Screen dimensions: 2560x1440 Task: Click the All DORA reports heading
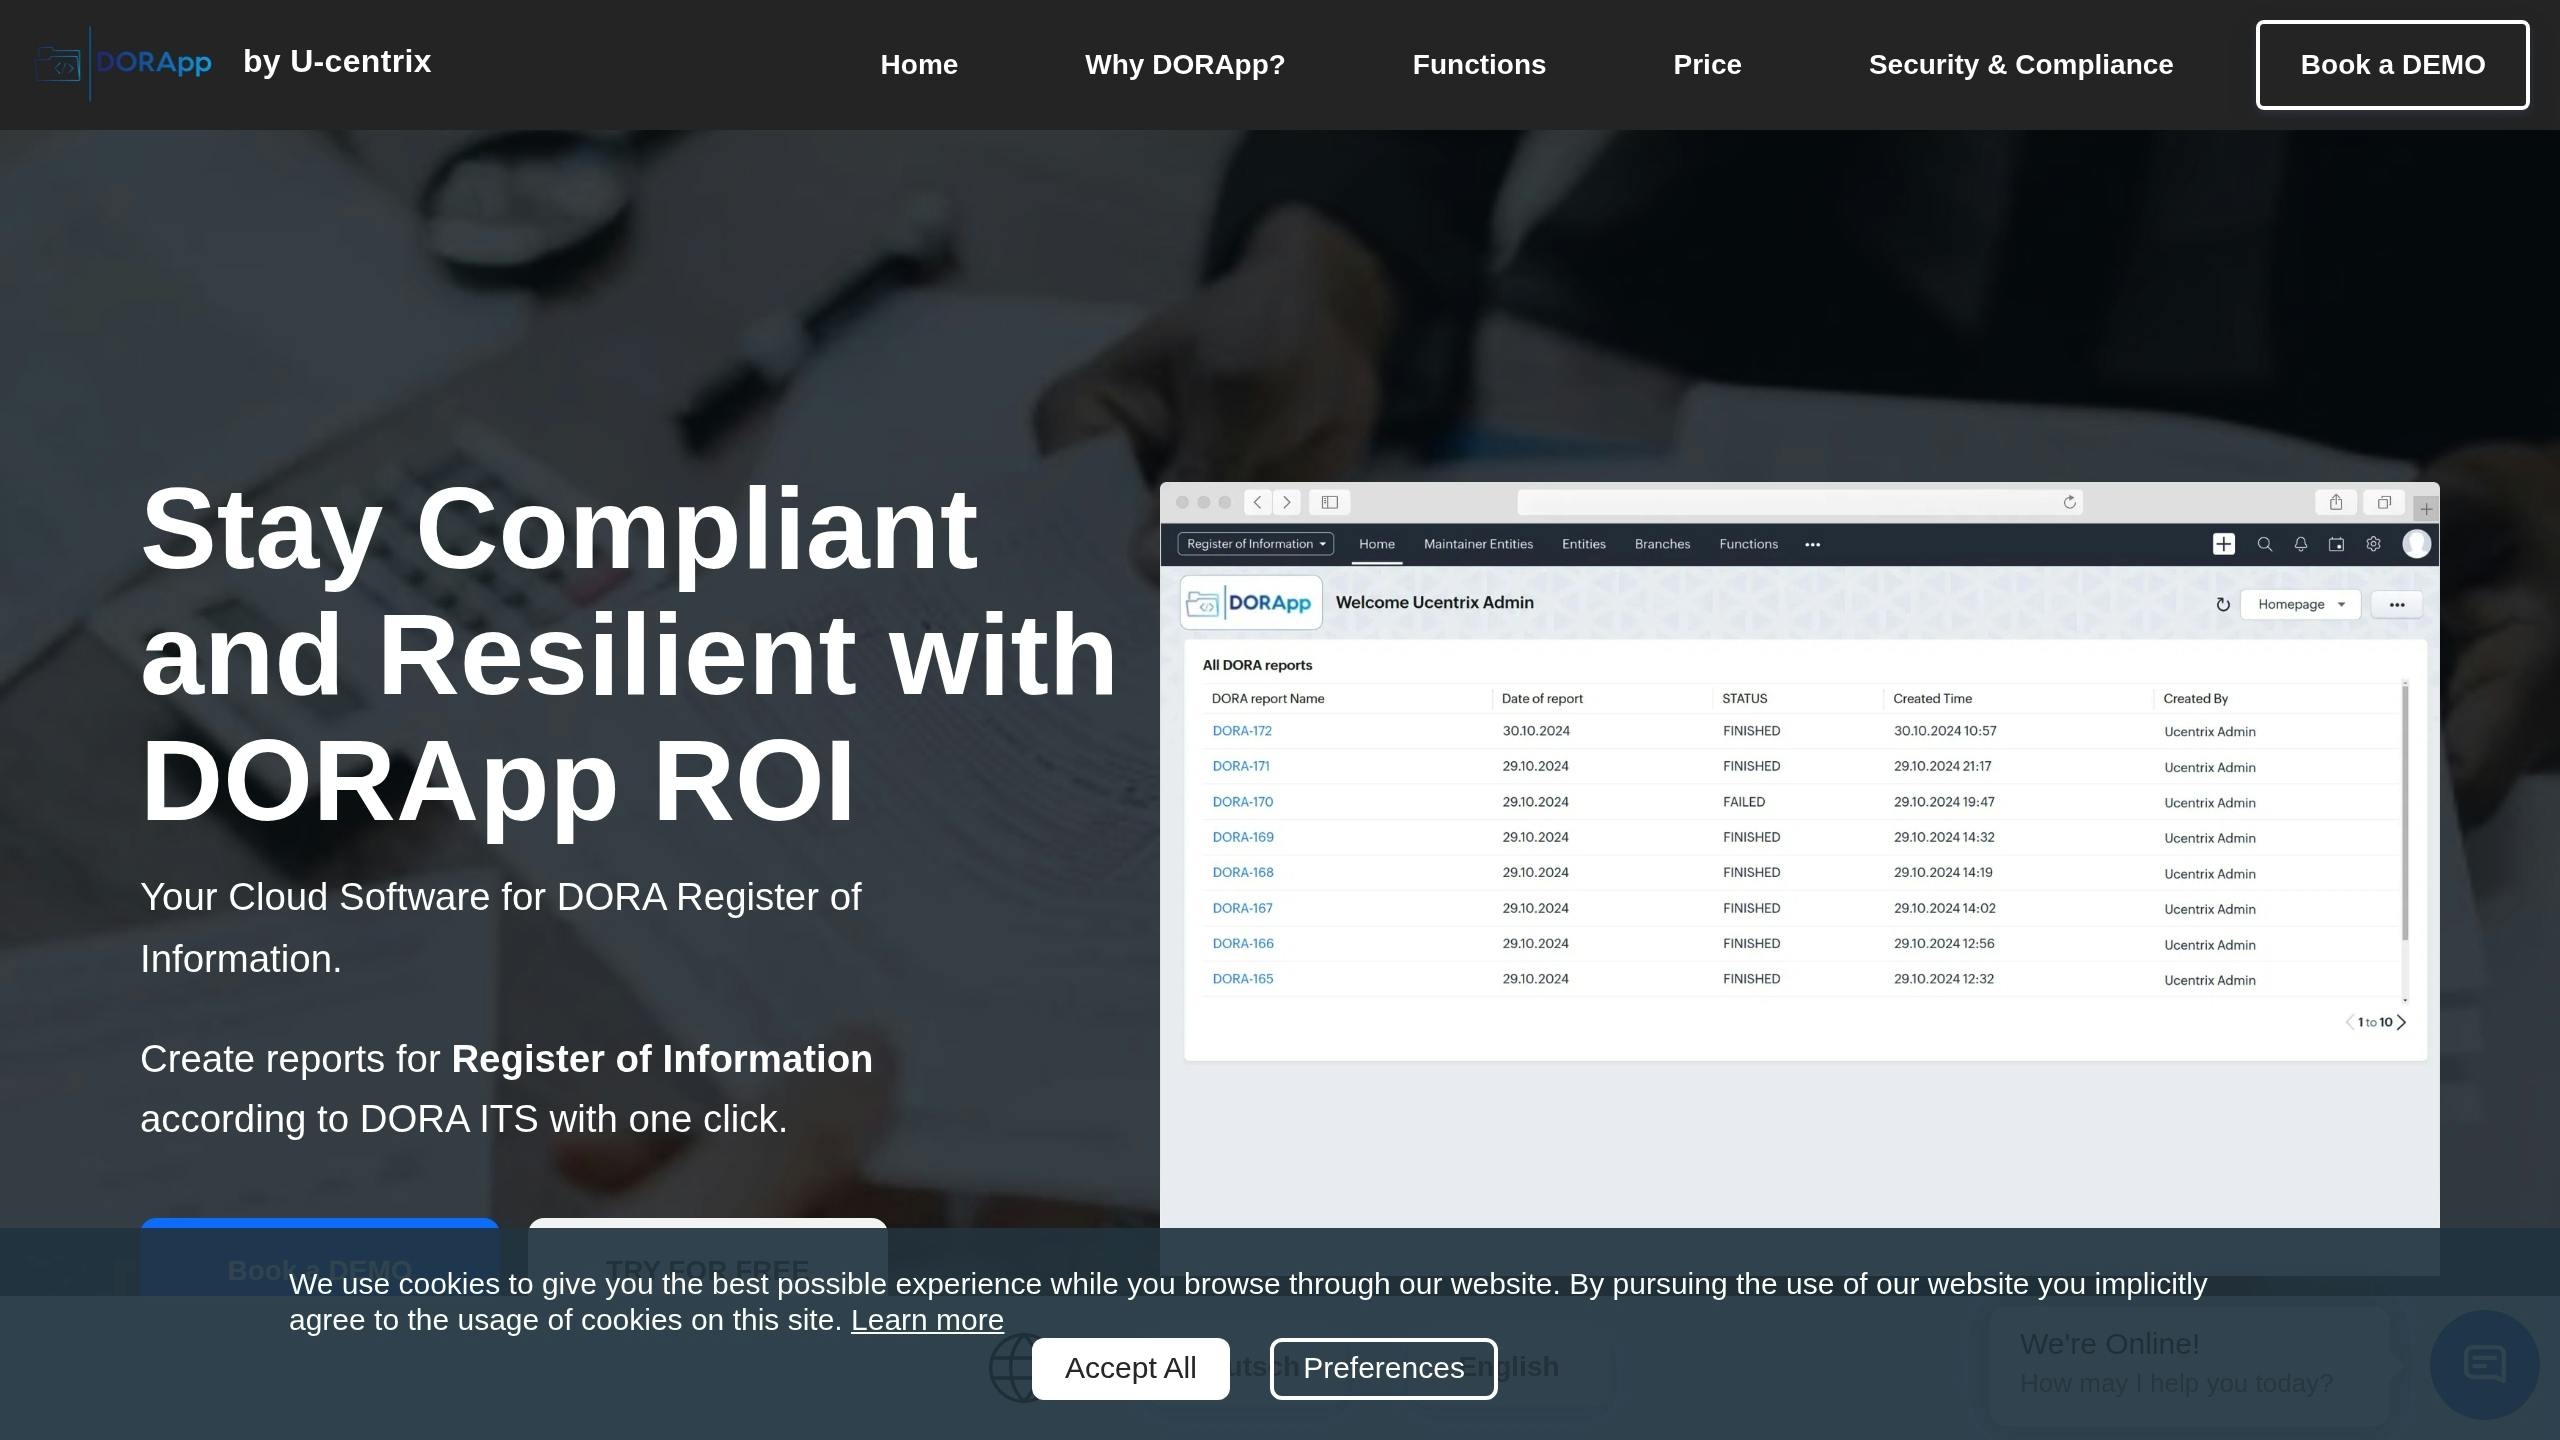tap(1257, 665)
